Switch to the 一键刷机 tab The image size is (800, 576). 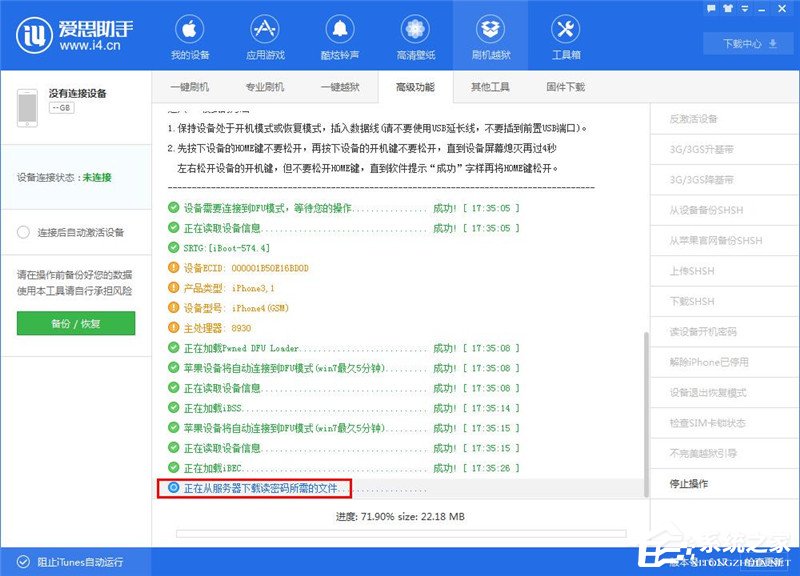[190, 87]
